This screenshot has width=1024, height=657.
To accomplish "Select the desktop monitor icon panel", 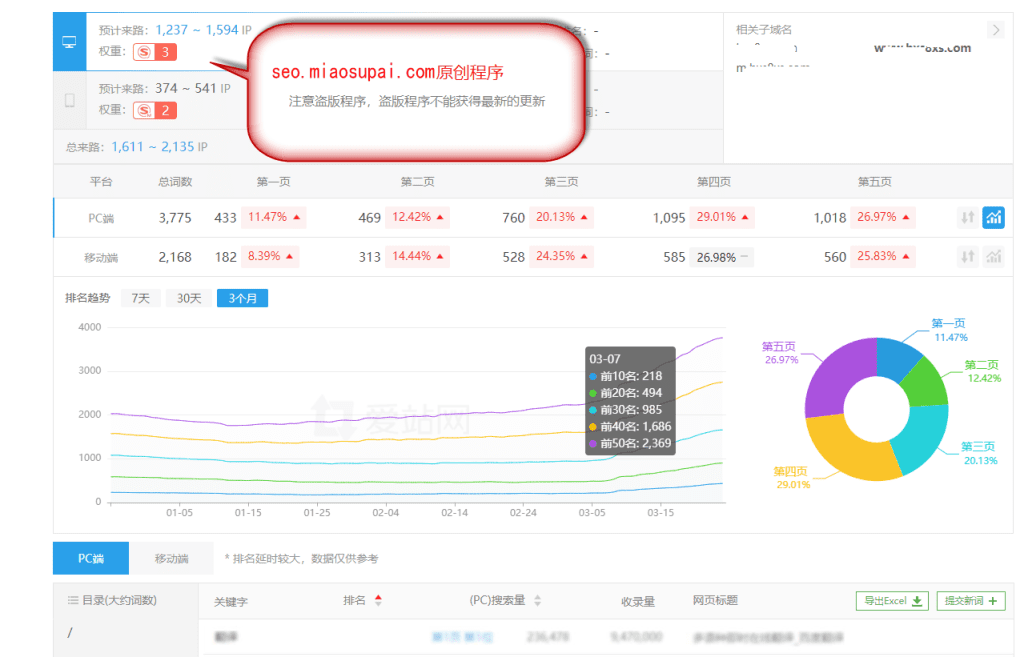I will (x=69, y=42).
